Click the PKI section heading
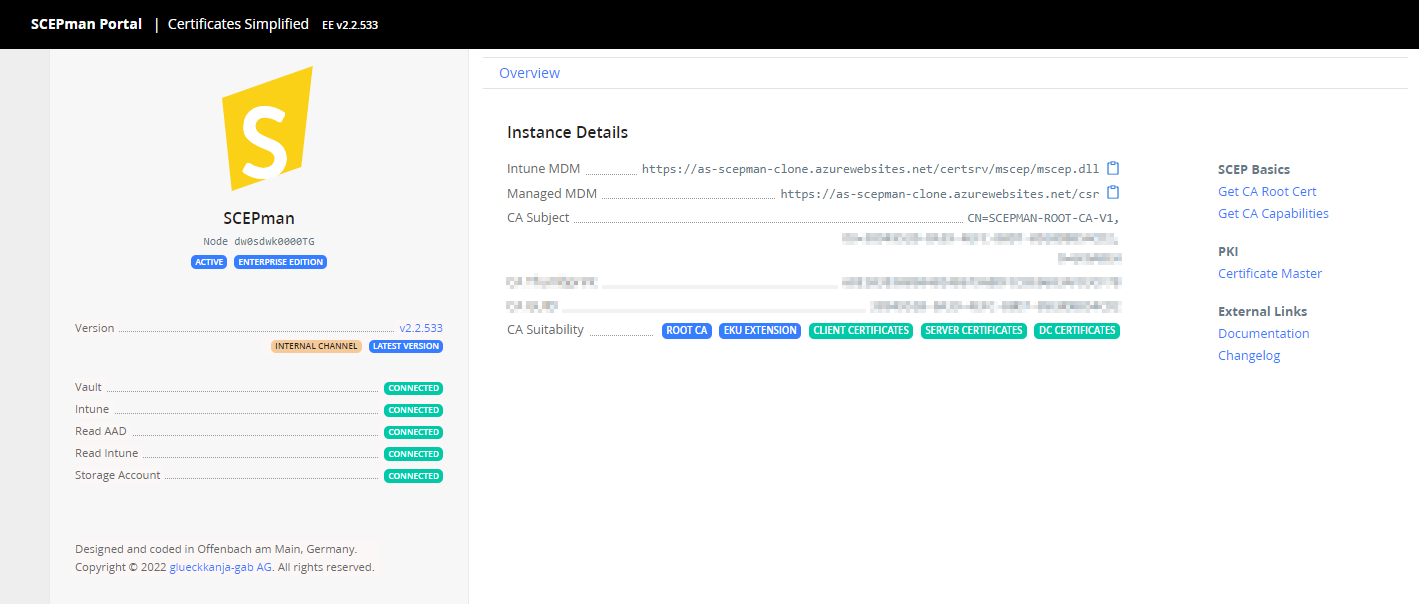This screenshot has height=604, width=1419. click(1228, 251)
